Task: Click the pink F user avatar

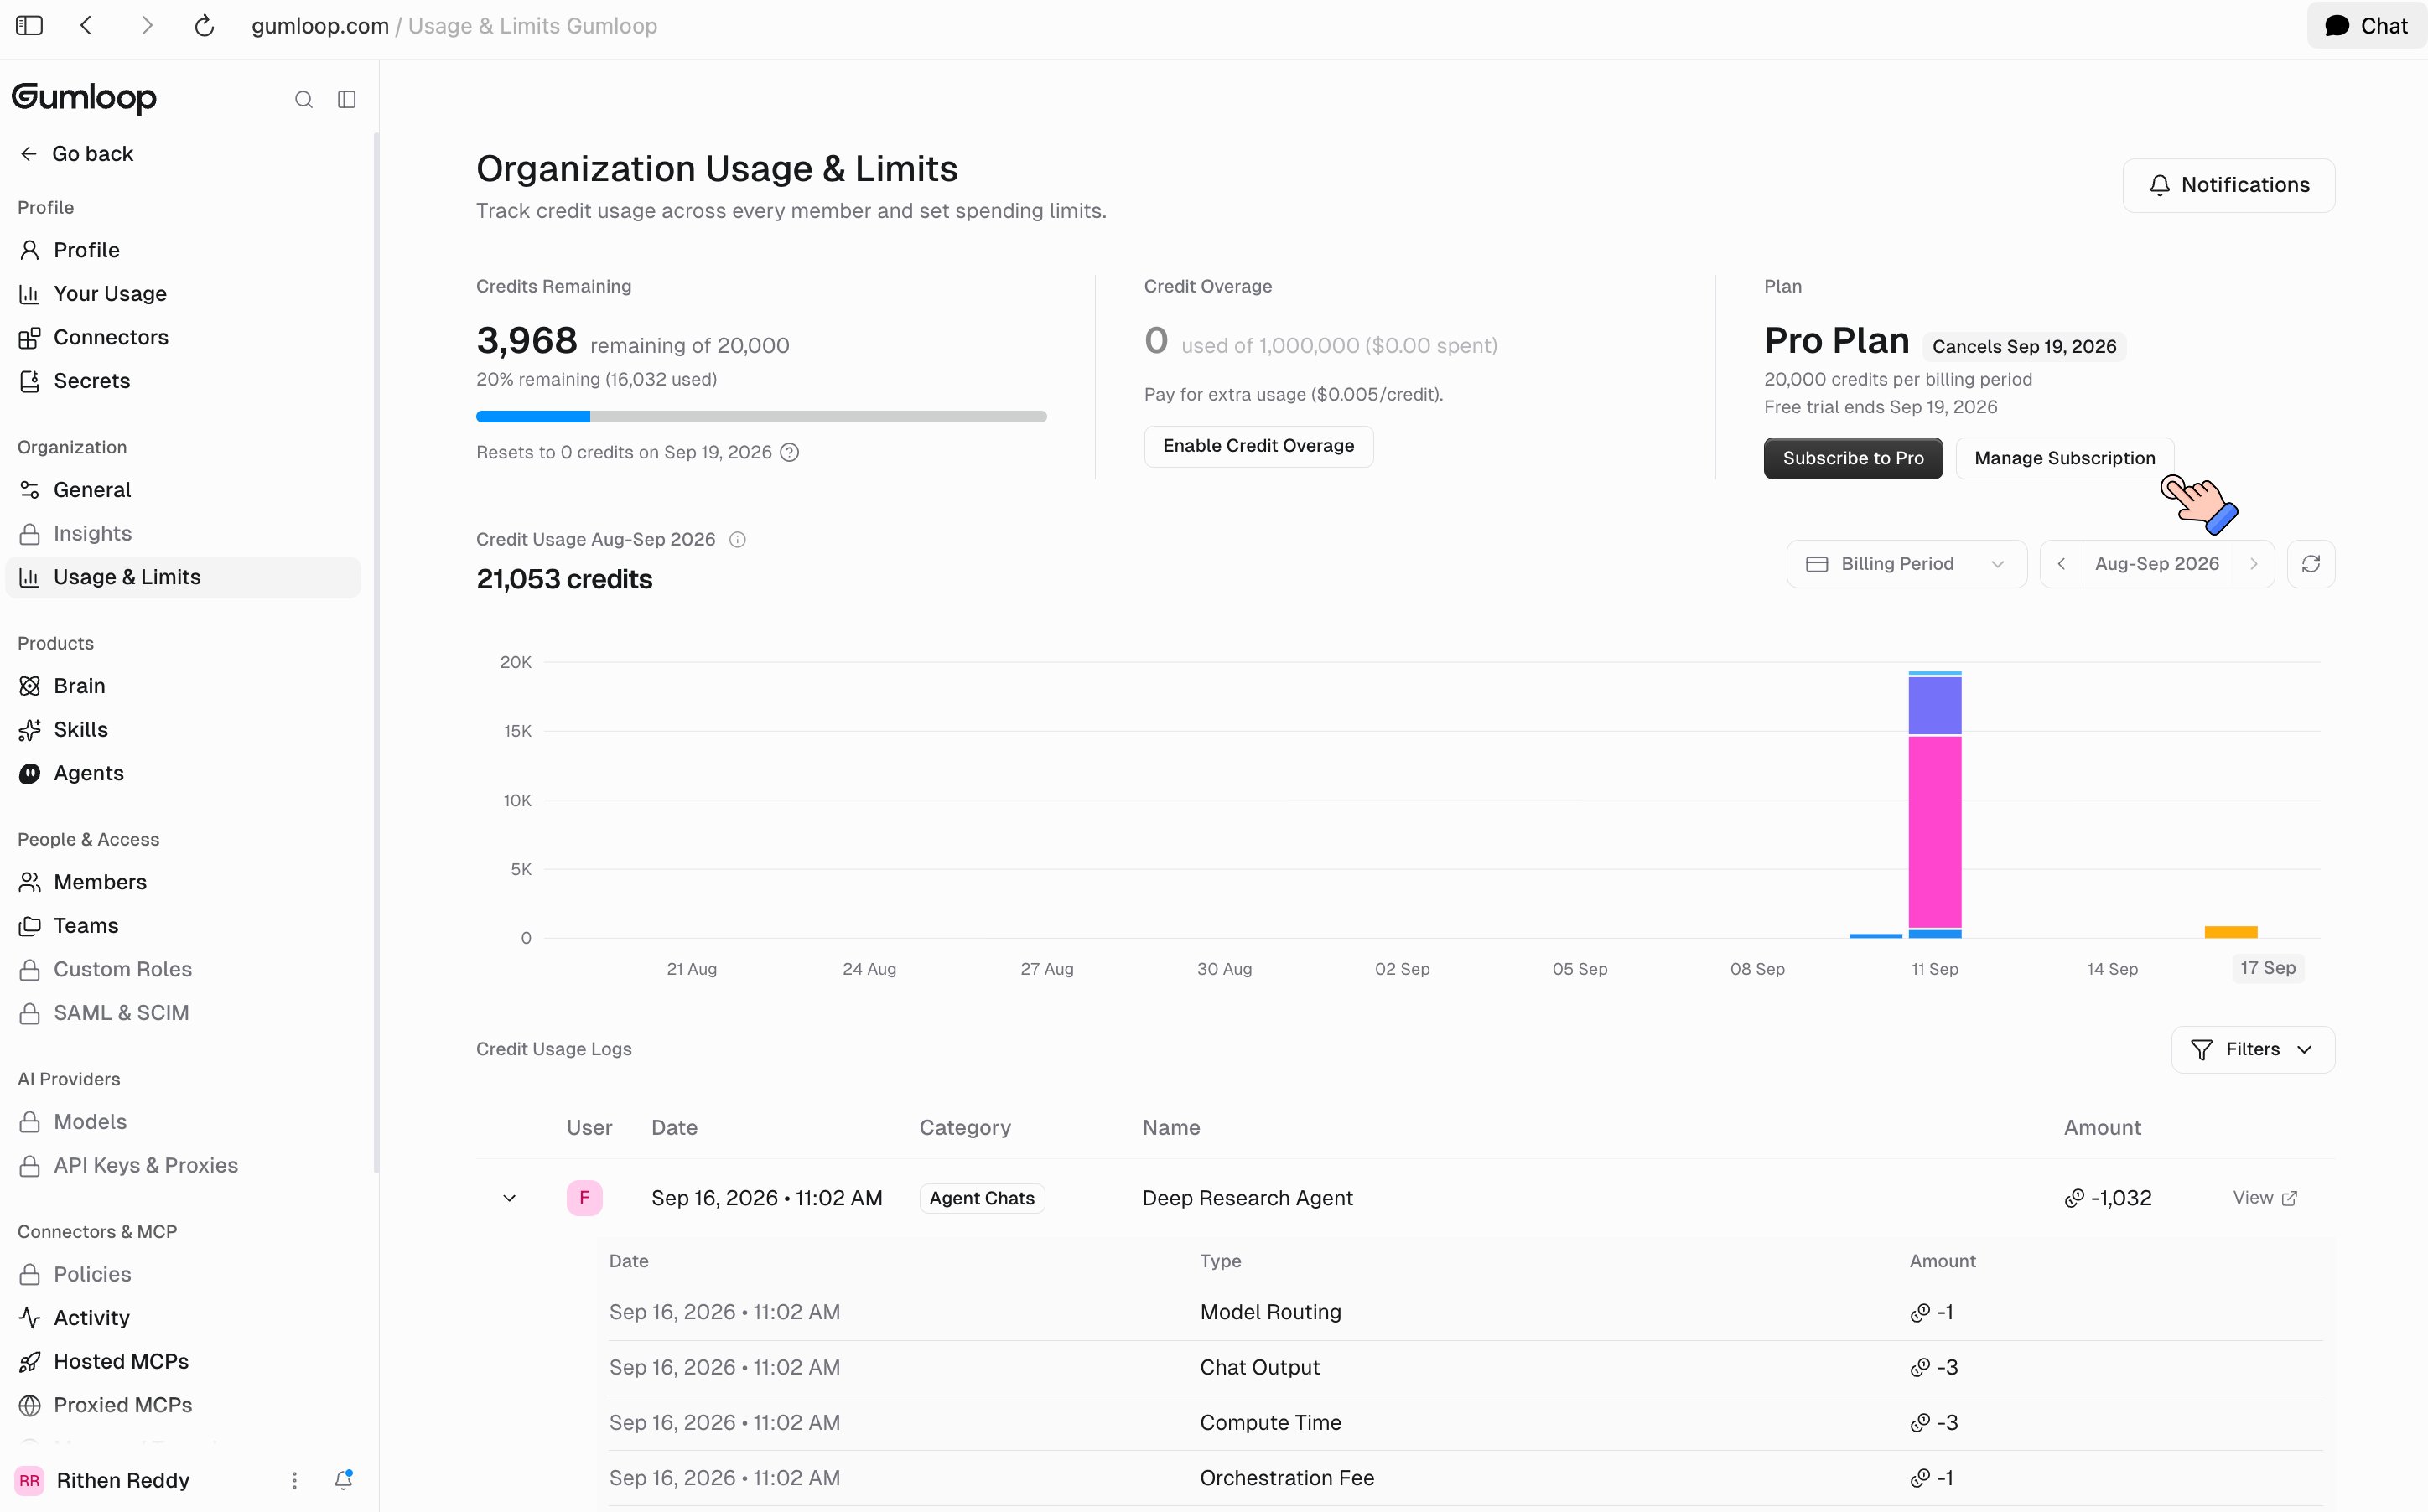Action: point(584,1198)
